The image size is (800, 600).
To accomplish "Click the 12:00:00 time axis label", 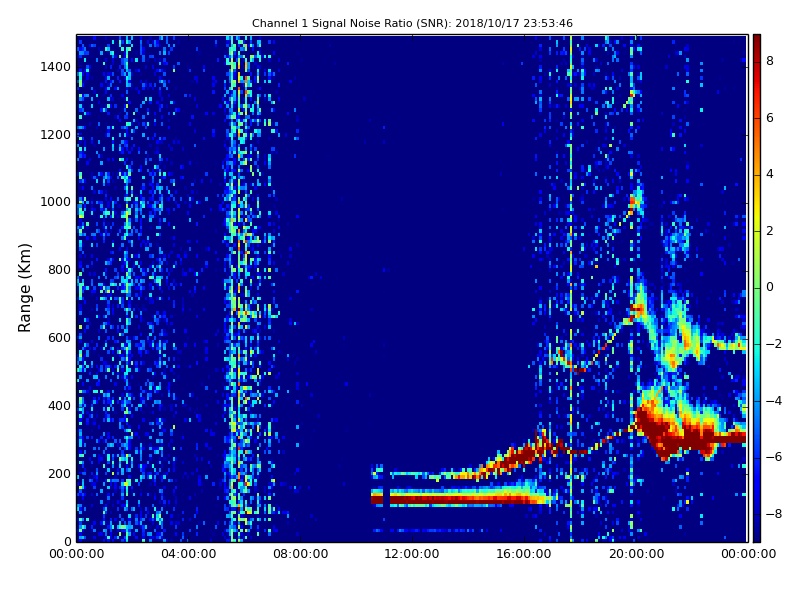I will coord(412,554).
